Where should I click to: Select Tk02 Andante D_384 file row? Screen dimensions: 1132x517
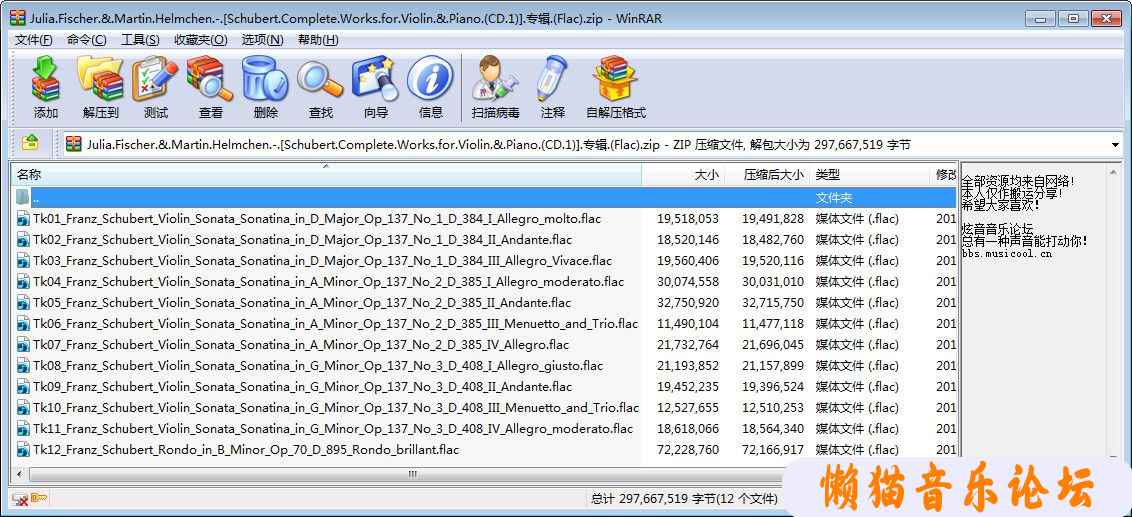tap(484, 240)
